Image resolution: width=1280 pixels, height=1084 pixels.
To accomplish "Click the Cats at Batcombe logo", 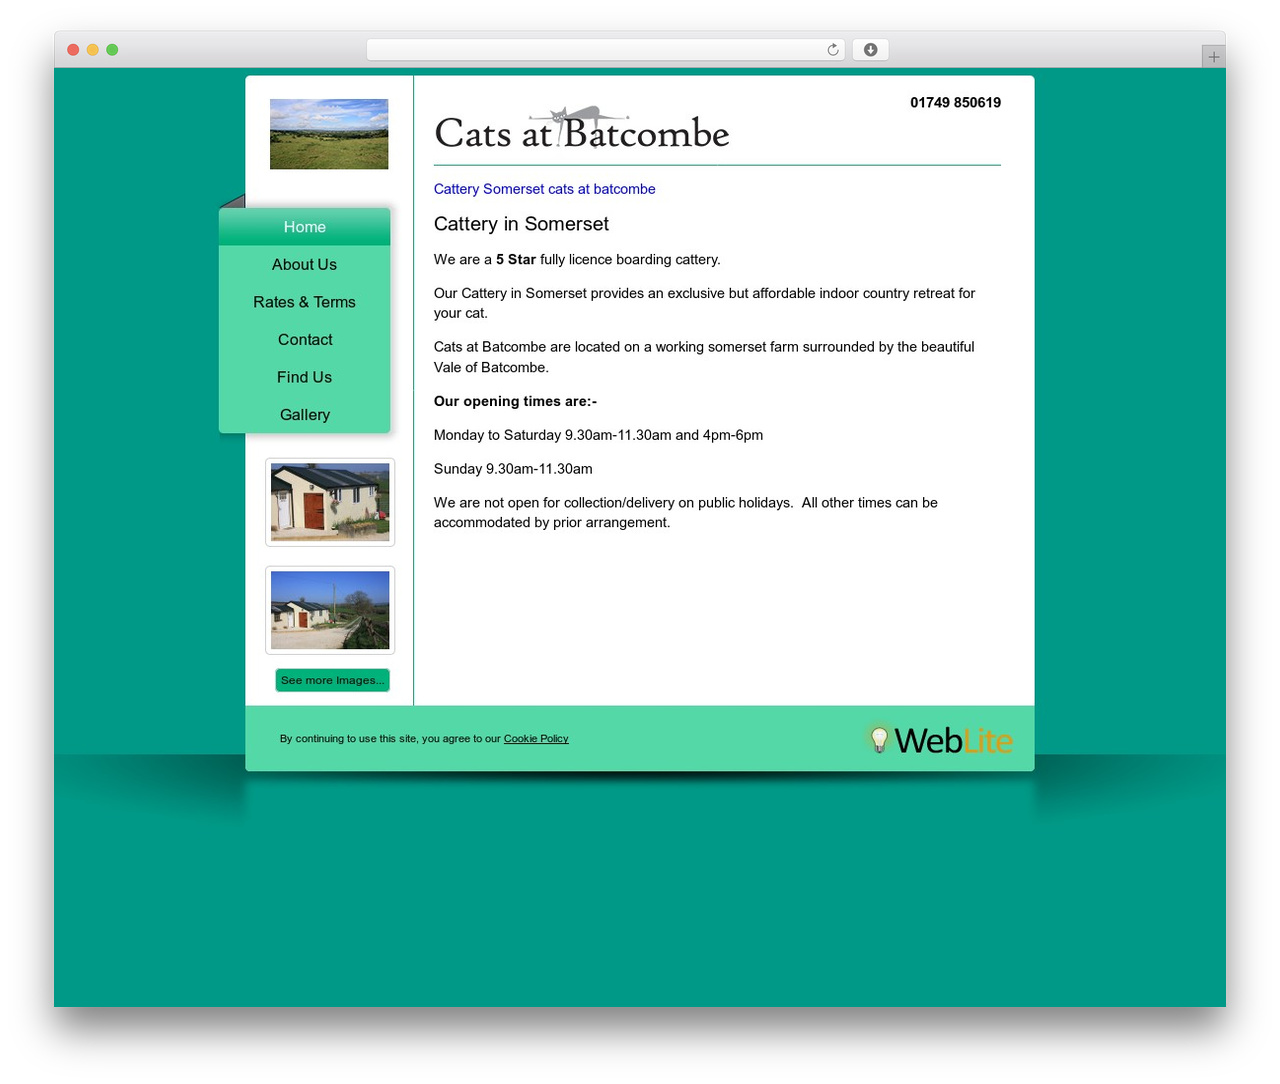I will [582, 129].
